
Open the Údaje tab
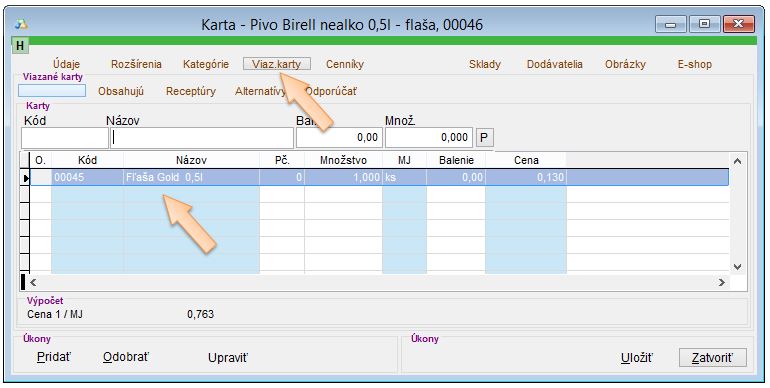[x=66, y=64]
